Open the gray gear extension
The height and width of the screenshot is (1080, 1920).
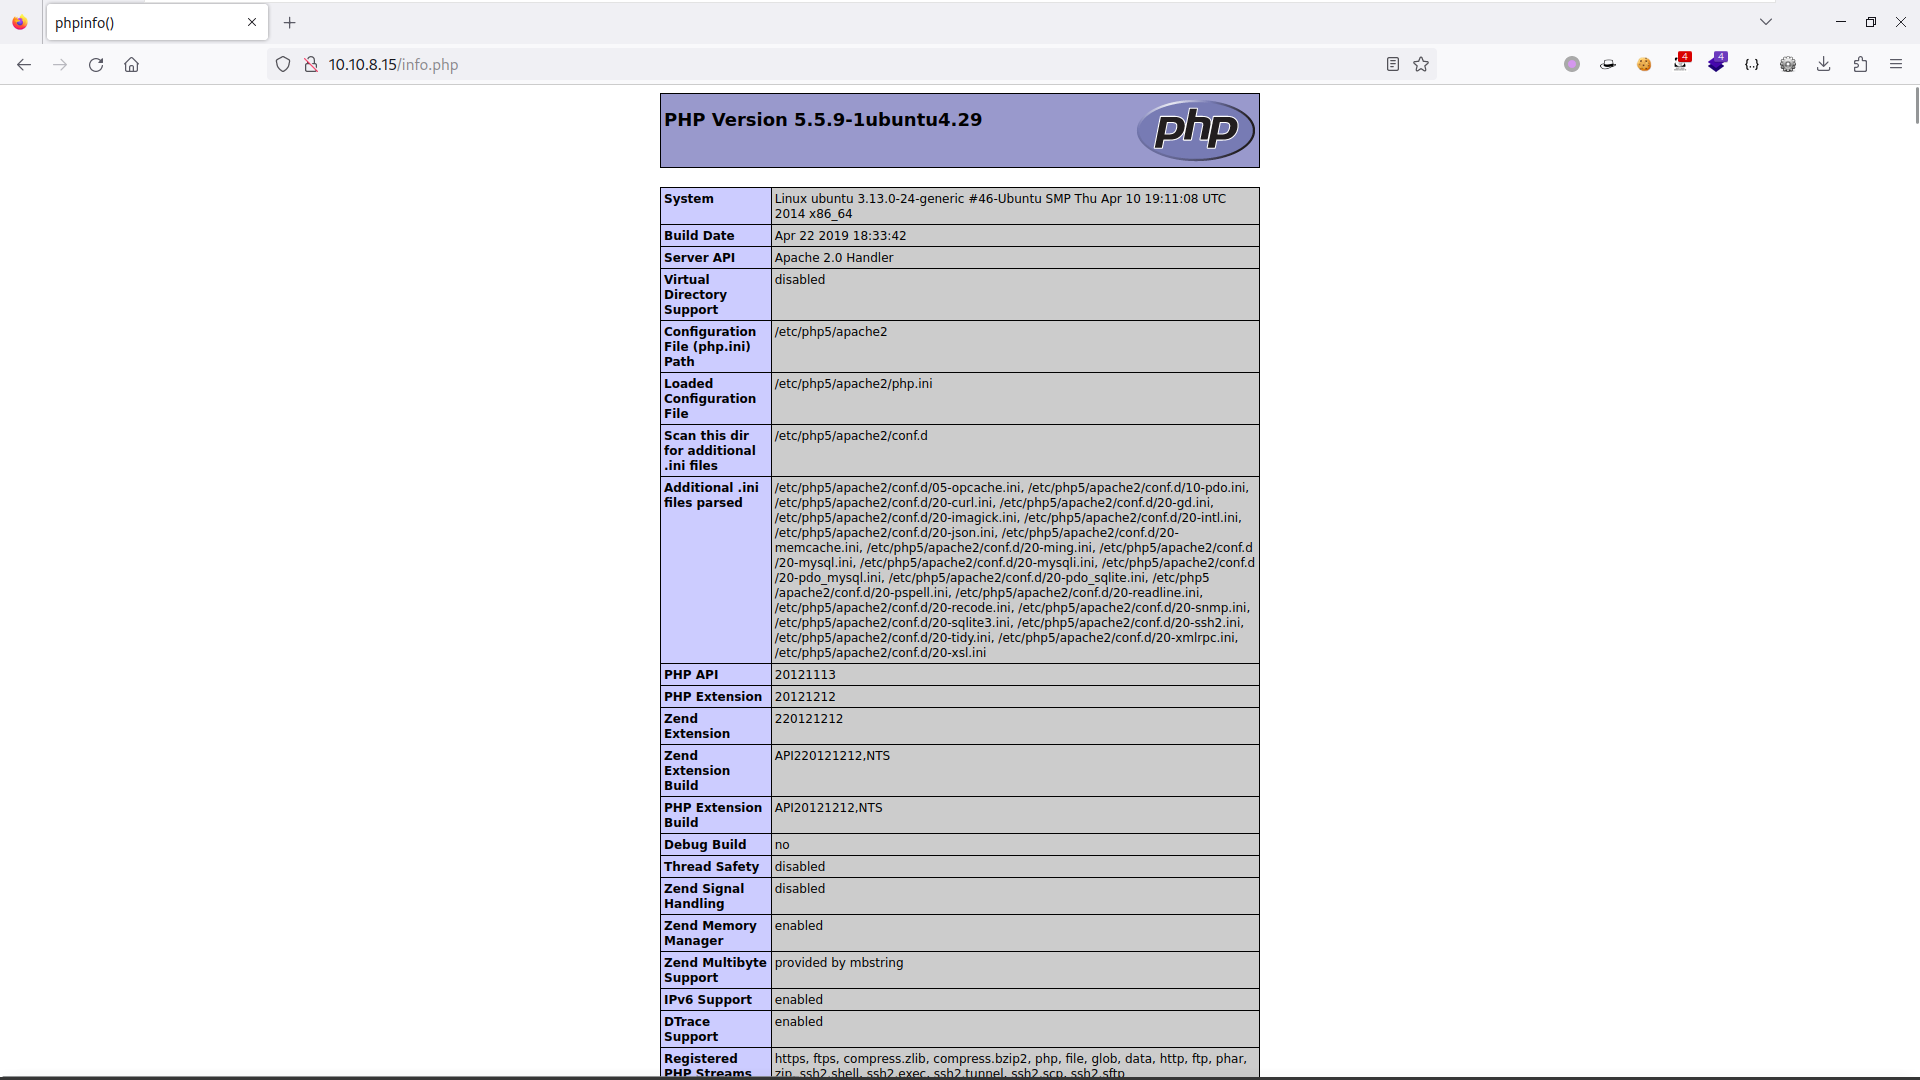pyautogui.click(x=1788, y=64)
